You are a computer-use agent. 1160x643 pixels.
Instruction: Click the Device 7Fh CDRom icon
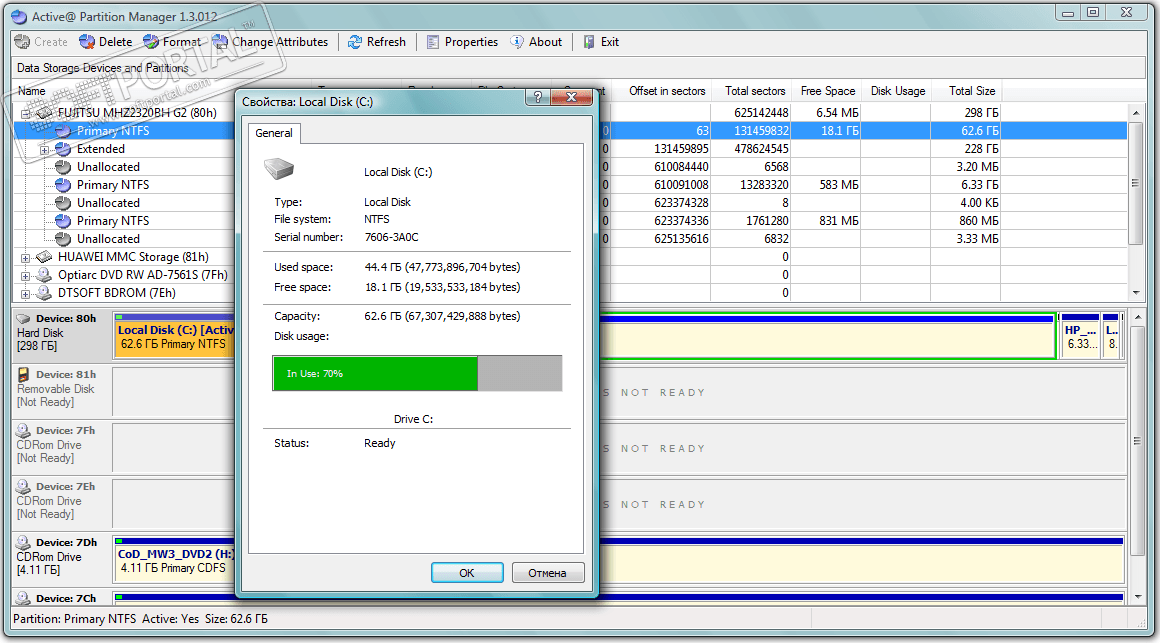[x=24, y=431]
